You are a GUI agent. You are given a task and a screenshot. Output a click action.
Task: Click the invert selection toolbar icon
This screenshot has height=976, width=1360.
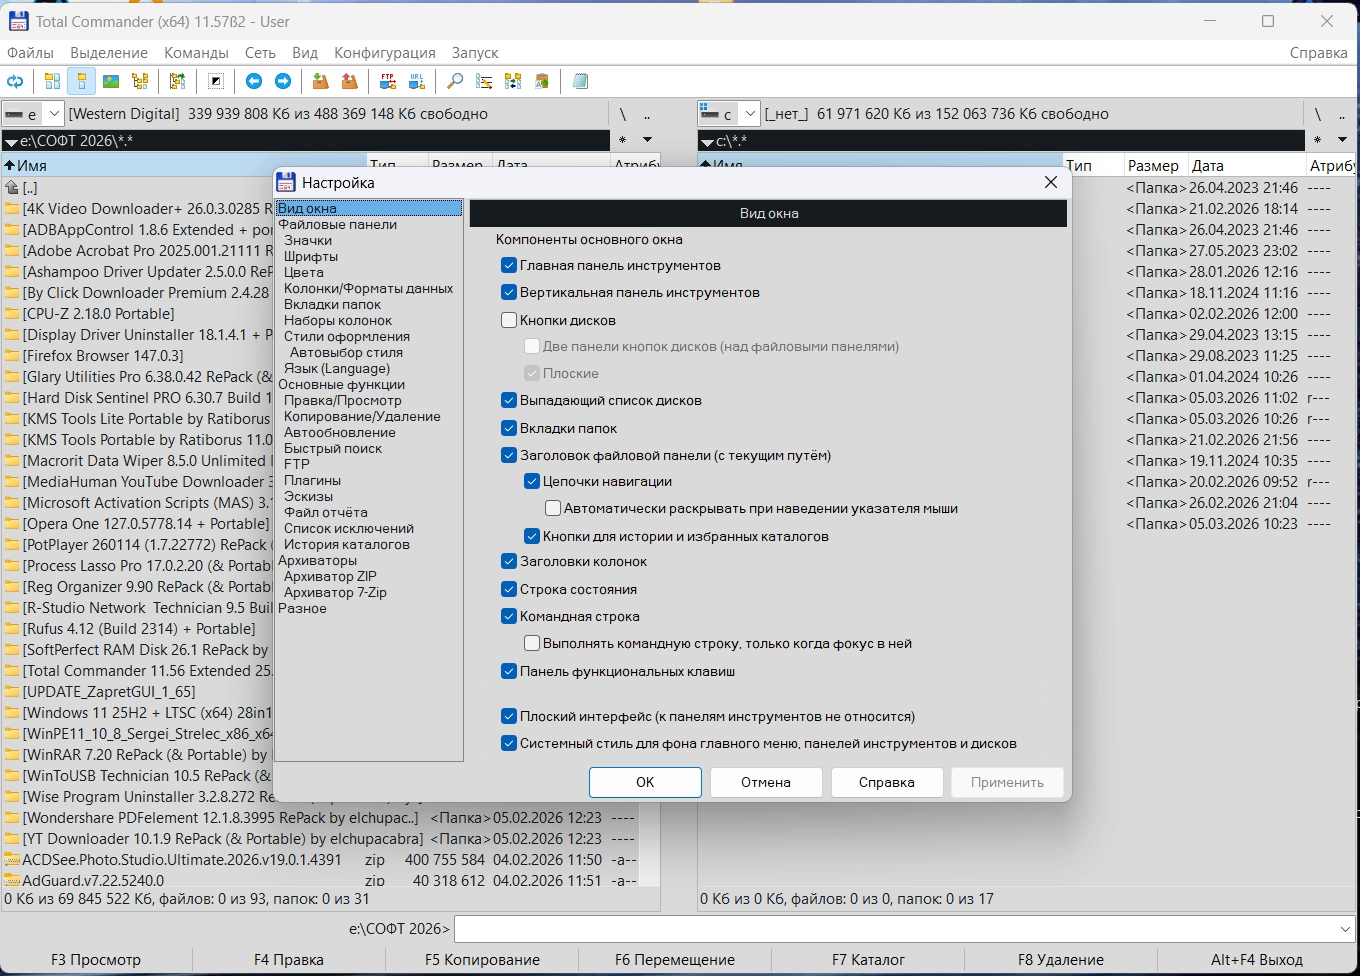[216, 82]
